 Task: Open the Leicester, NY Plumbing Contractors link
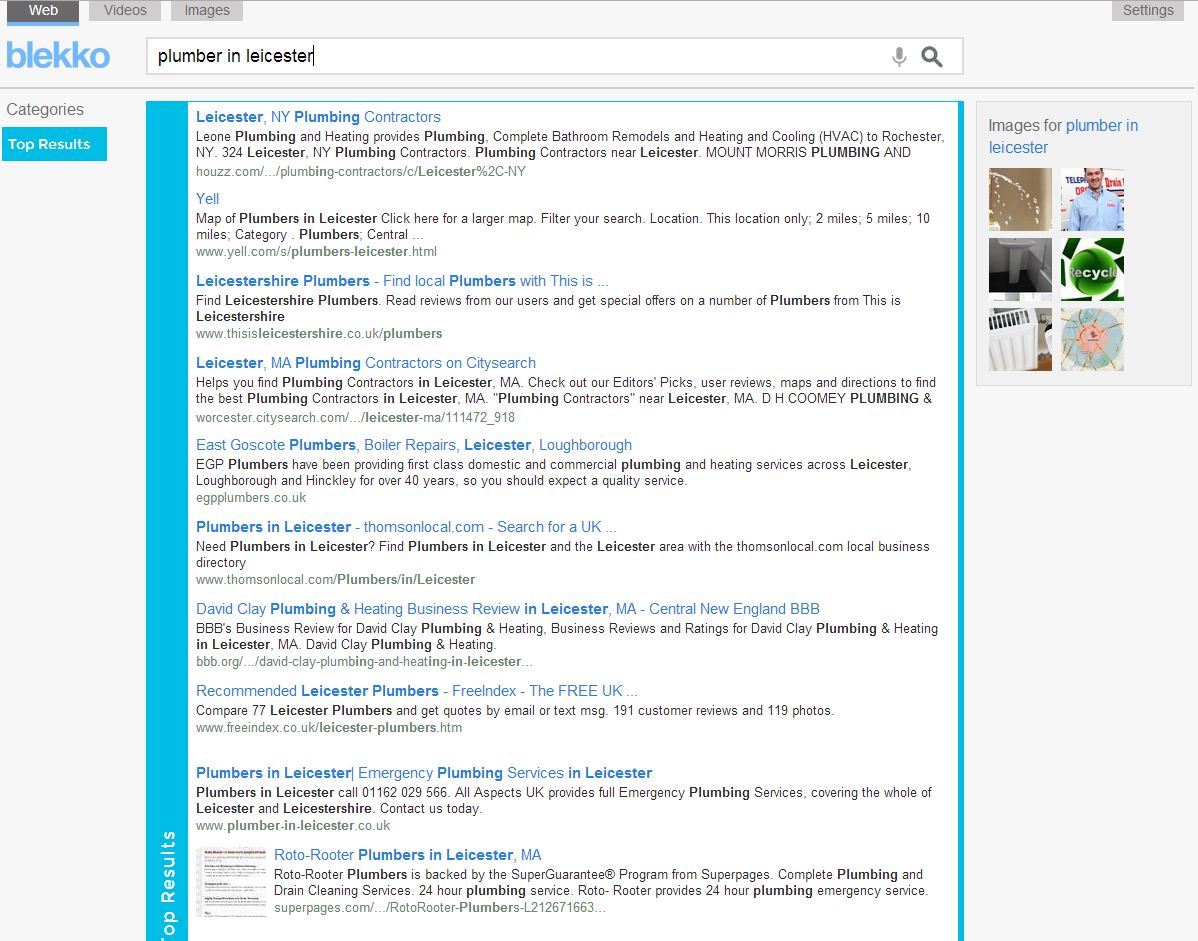318,117
